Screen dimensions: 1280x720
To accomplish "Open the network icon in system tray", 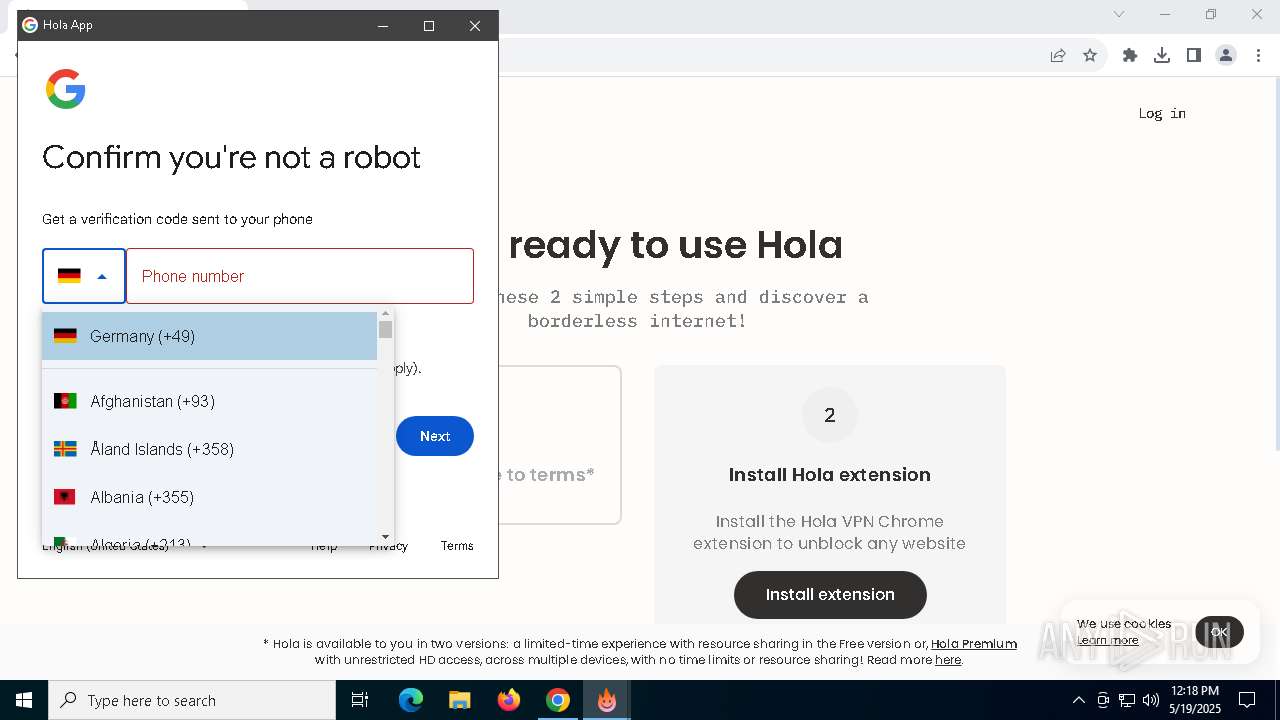I will tap(1127, 700).
